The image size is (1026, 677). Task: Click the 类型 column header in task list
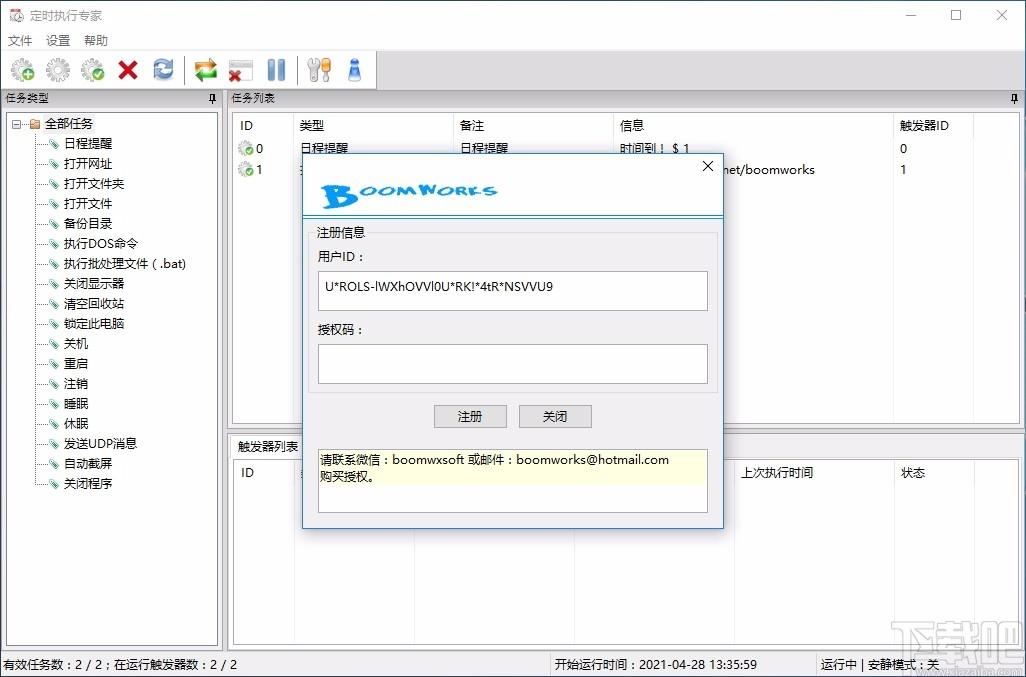click(x=373, y=126)
